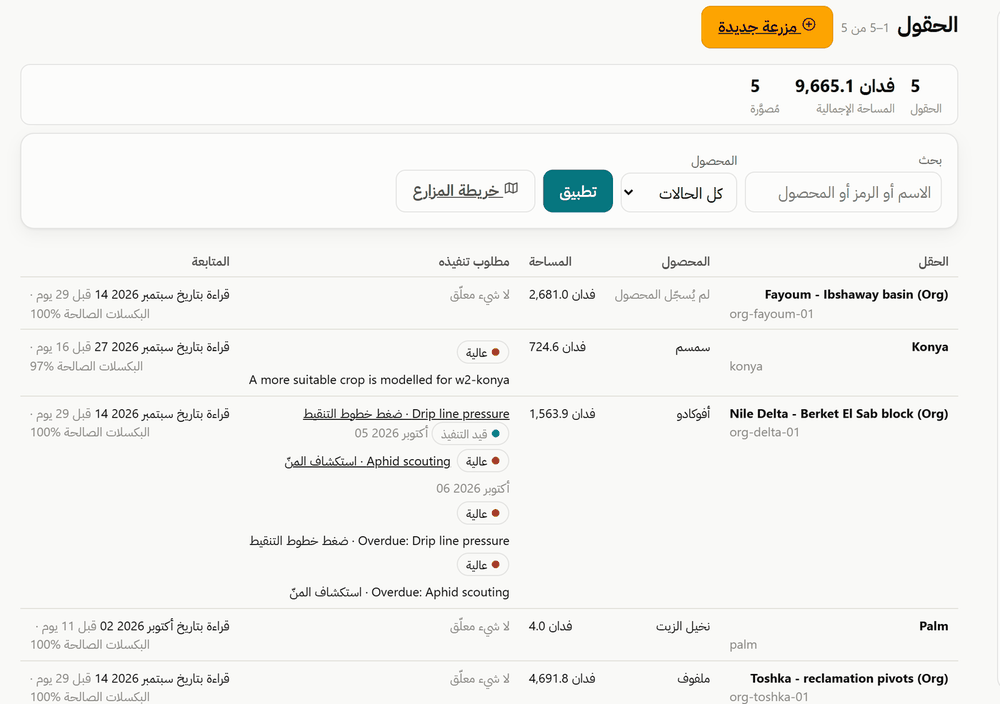Image resolution: width=1000 pixels, height=704 pixels.
Task: Focus the search field الاسم أو الرمز أو المحصول
Action: point(842,193)
